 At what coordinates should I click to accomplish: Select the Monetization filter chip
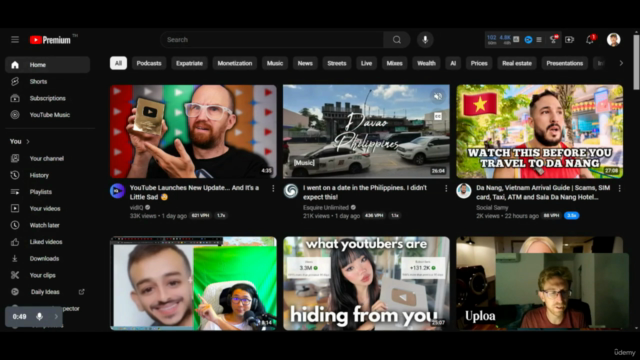235,63
